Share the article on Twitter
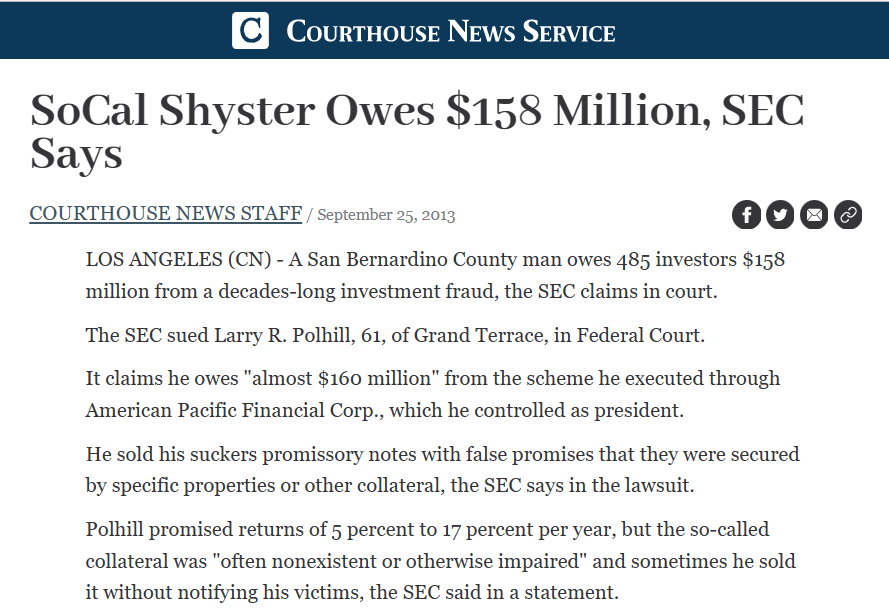 [780, 214]
